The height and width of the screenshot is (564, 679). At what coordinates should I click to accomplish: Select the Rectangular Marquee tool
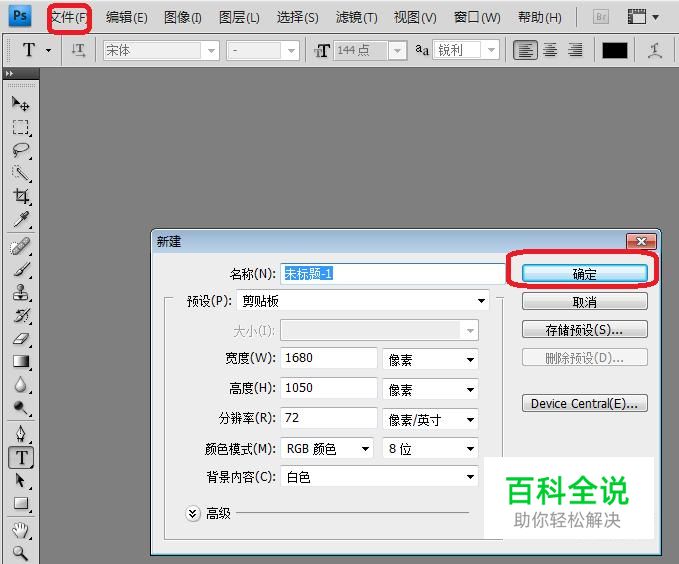(x=20, y=127)
